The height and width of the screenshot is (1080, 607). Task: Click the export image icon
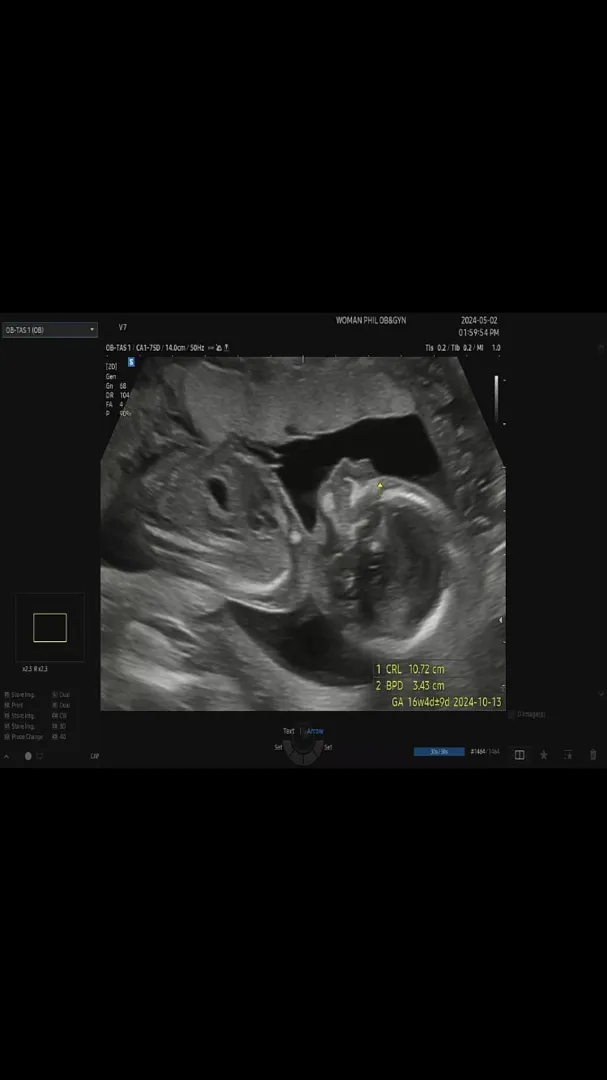[x=568, y=755]
